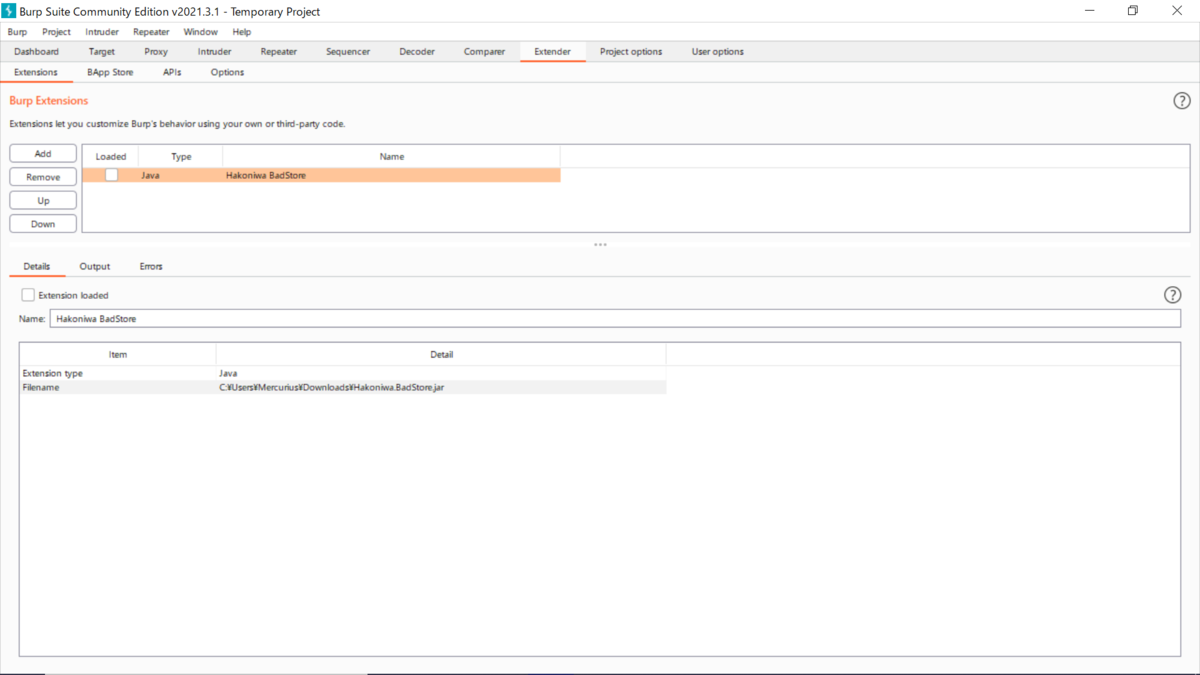
Task: Select the Details tab
Action: (x=37, y=267)
